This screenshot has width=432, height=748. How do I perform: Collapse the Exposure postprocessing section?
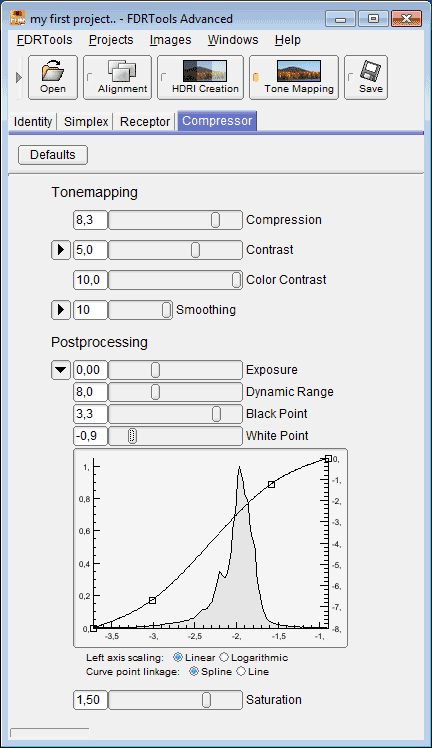(61, 370)
